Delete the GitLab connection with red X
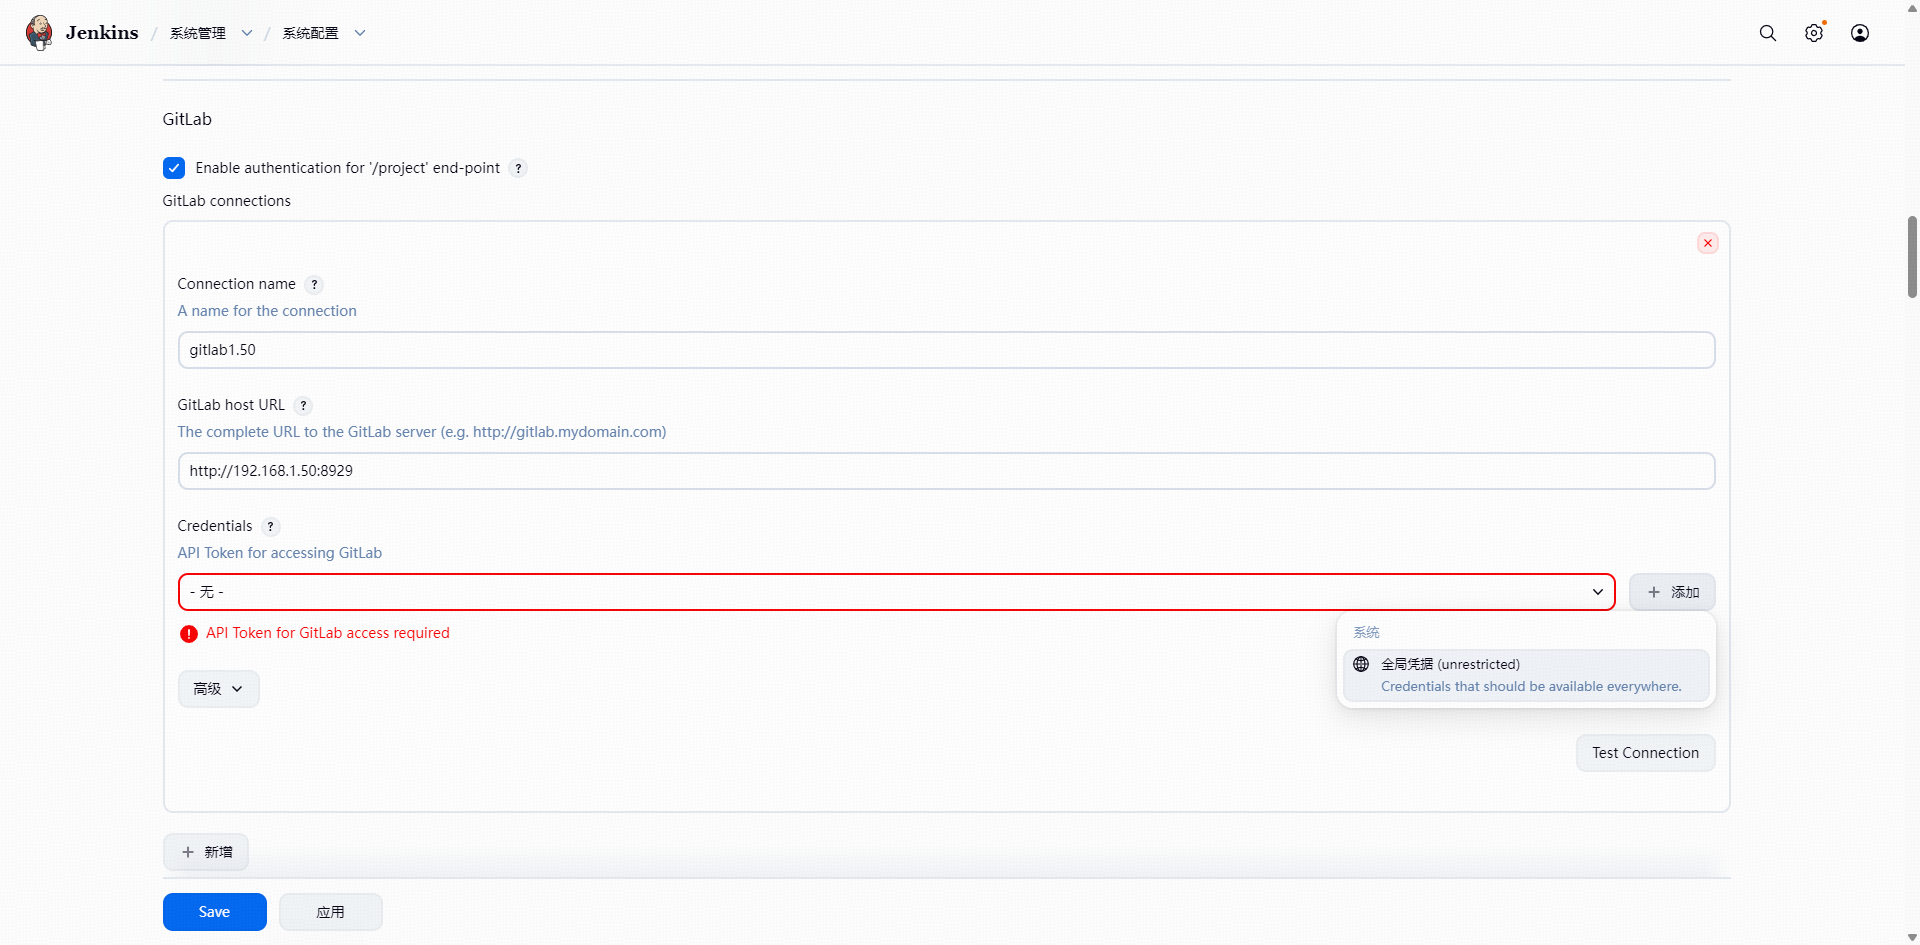1920x945 pixels. 1708,243
